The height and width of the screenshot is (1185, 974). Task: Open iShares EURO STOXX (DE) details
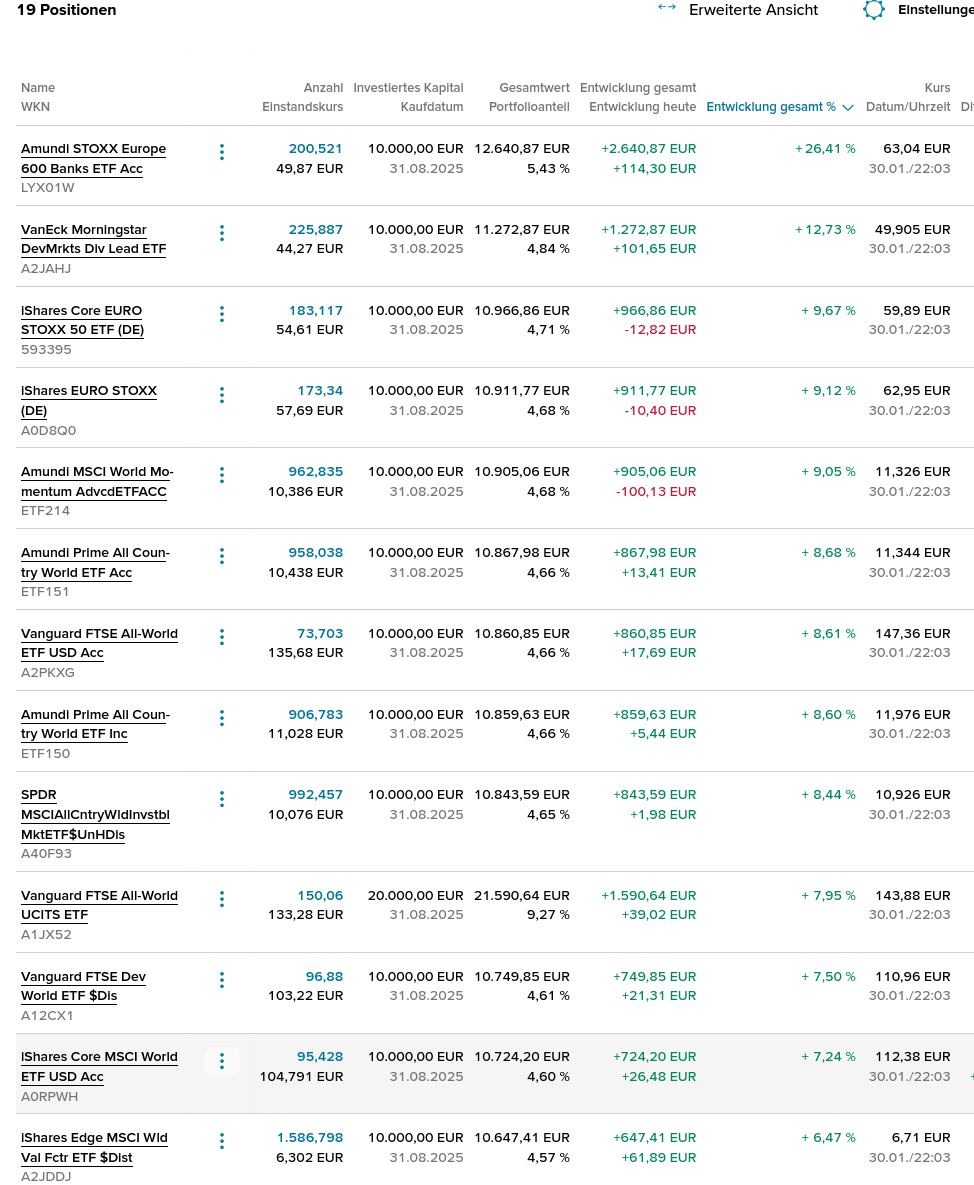[88, 401]
